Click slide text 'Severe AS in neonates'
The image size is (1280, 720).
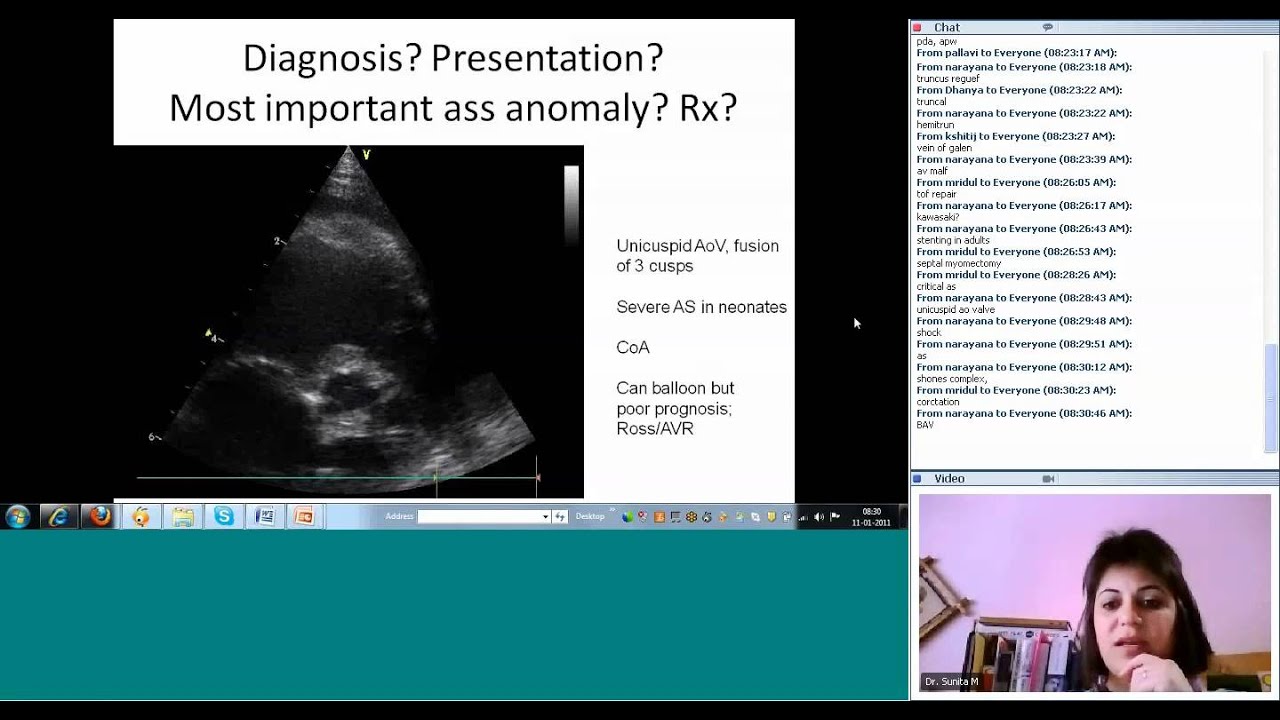[701, 307]
